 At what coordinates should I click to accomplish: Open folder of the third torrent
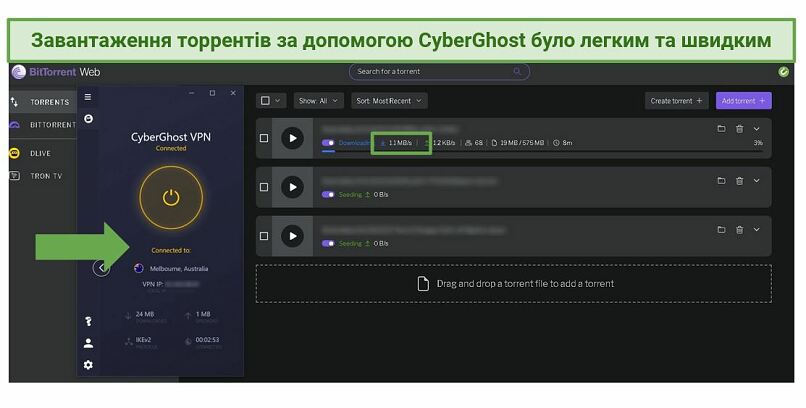coord(721,229)
